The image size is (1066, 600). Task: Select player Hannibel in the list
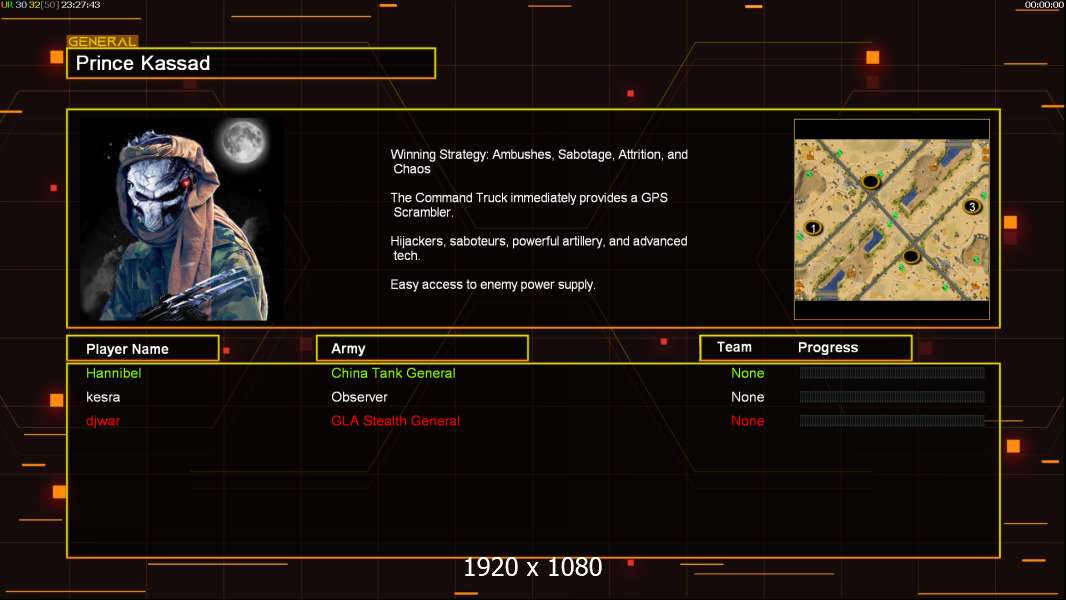click(x=114, y=373)
